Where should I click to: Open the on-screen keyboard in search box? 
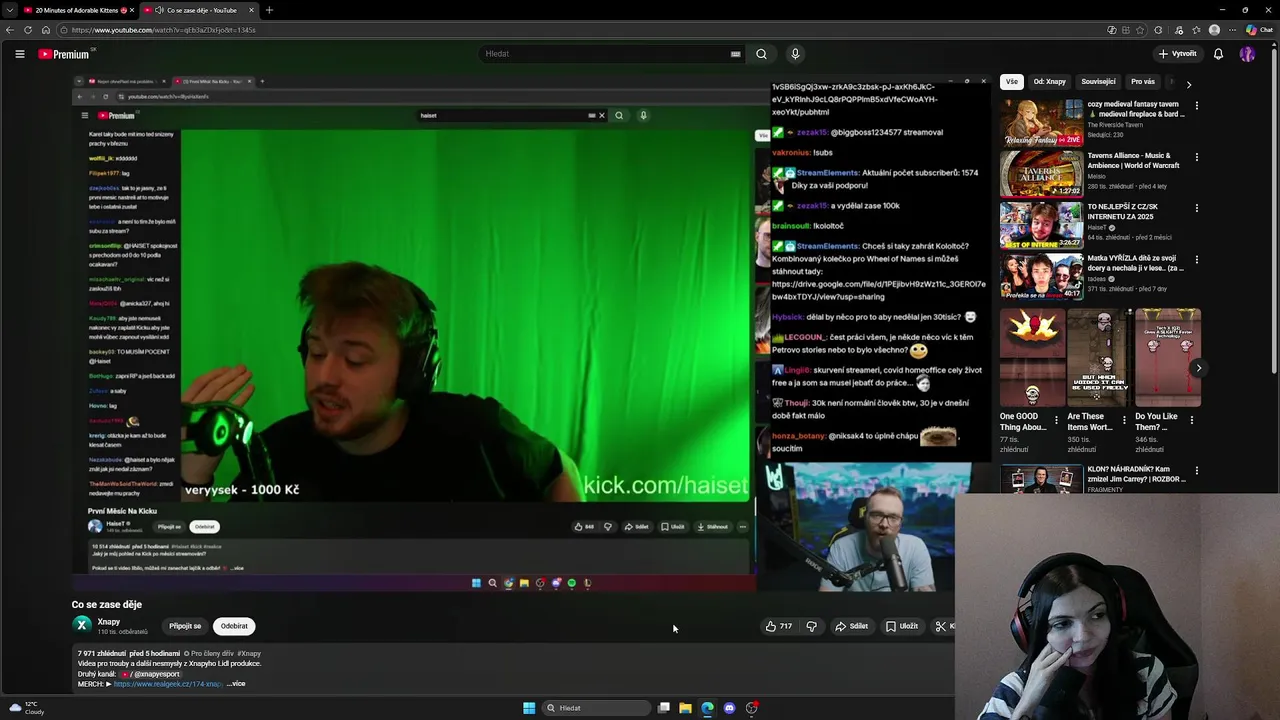pos(736,54)
